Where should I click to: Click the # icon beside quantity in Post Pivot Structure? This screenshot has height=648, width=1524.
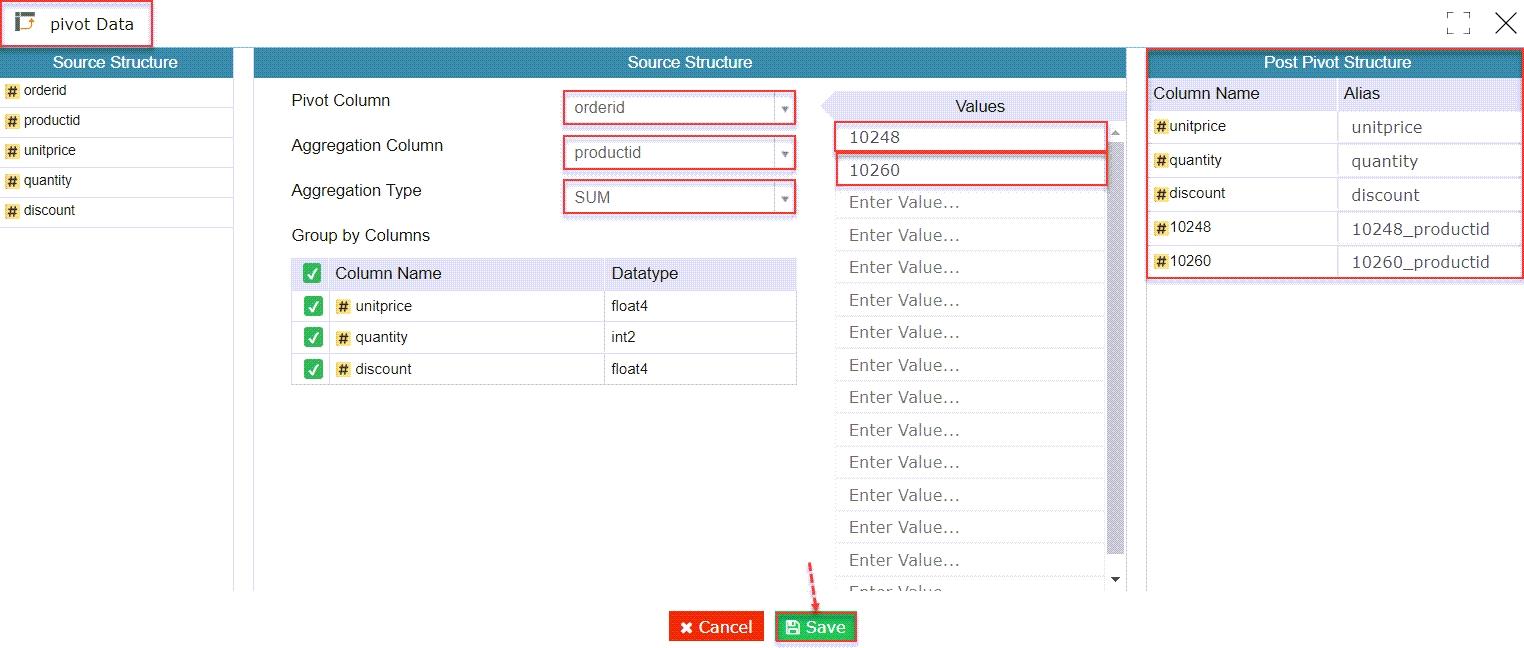point(1160,160)
